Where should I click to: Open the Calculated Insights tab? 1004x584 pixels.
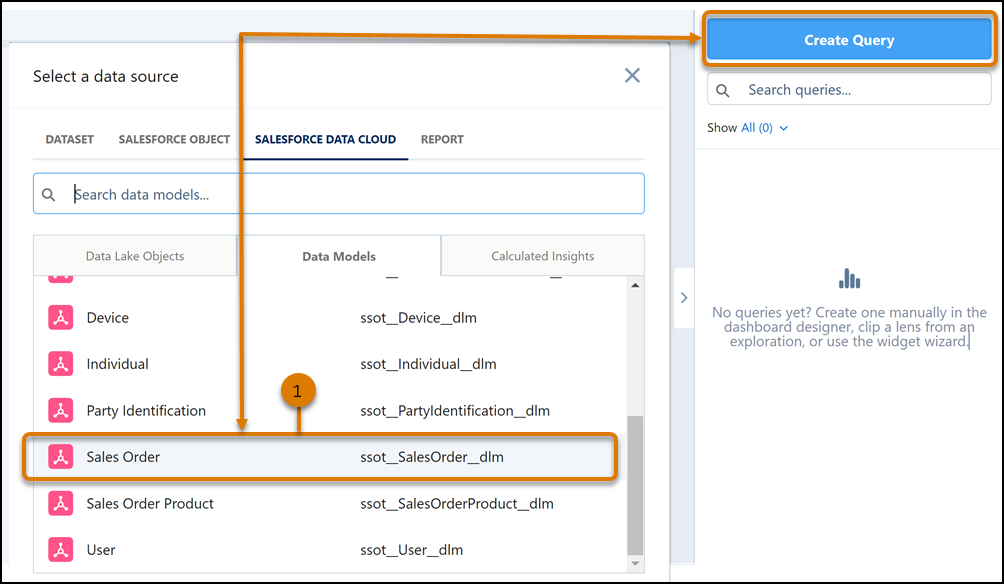point(542,256)
